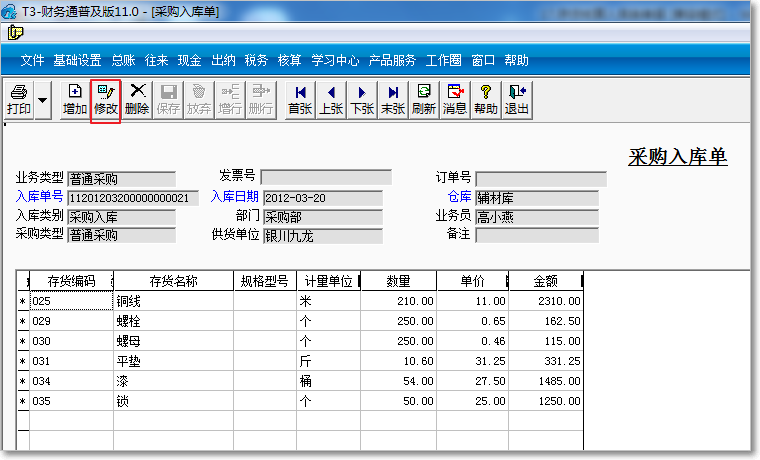Image resolution: width=760 pixels, height=460 pixels.
Task: Open the 工作圈 menu
Action: tap(443, 61)
